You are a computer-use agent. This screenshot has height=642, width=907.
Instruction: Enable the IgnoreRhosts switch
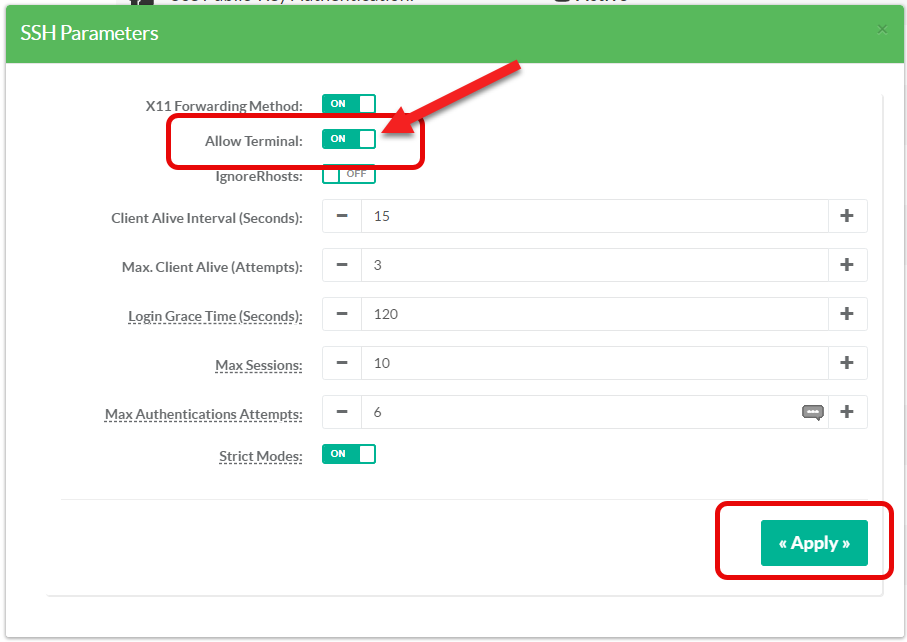pyautogui.click(x=348, y=174)
